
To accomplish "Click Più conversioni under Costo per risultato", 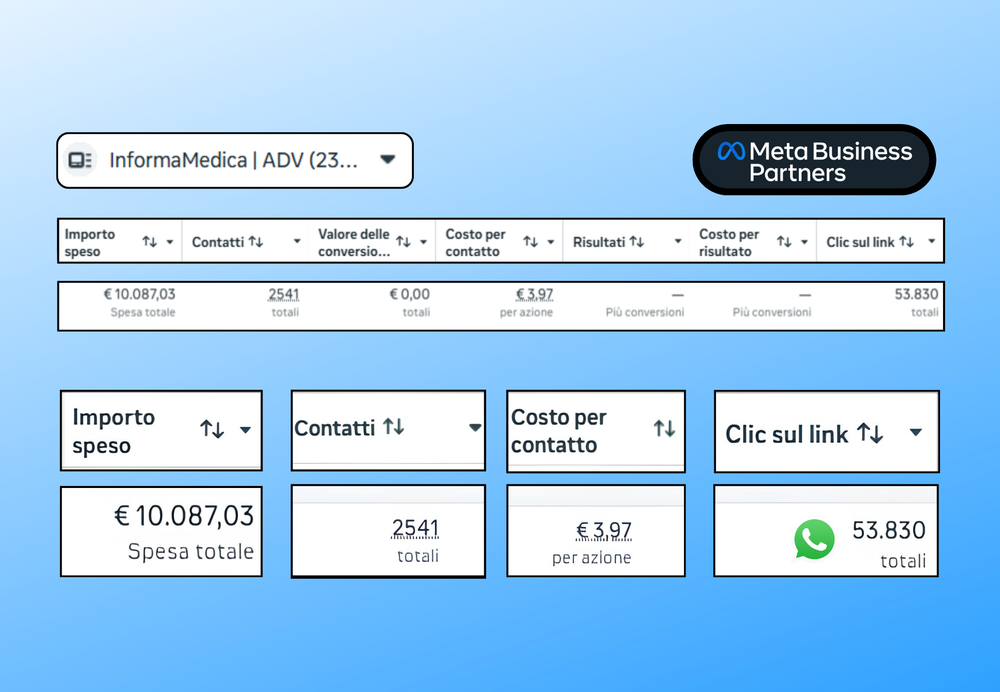I will point(772,312).
